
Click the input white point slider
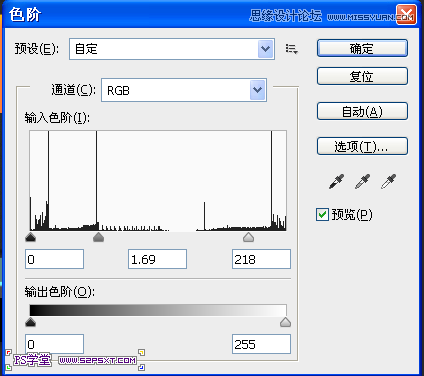[x=248, y=237]
